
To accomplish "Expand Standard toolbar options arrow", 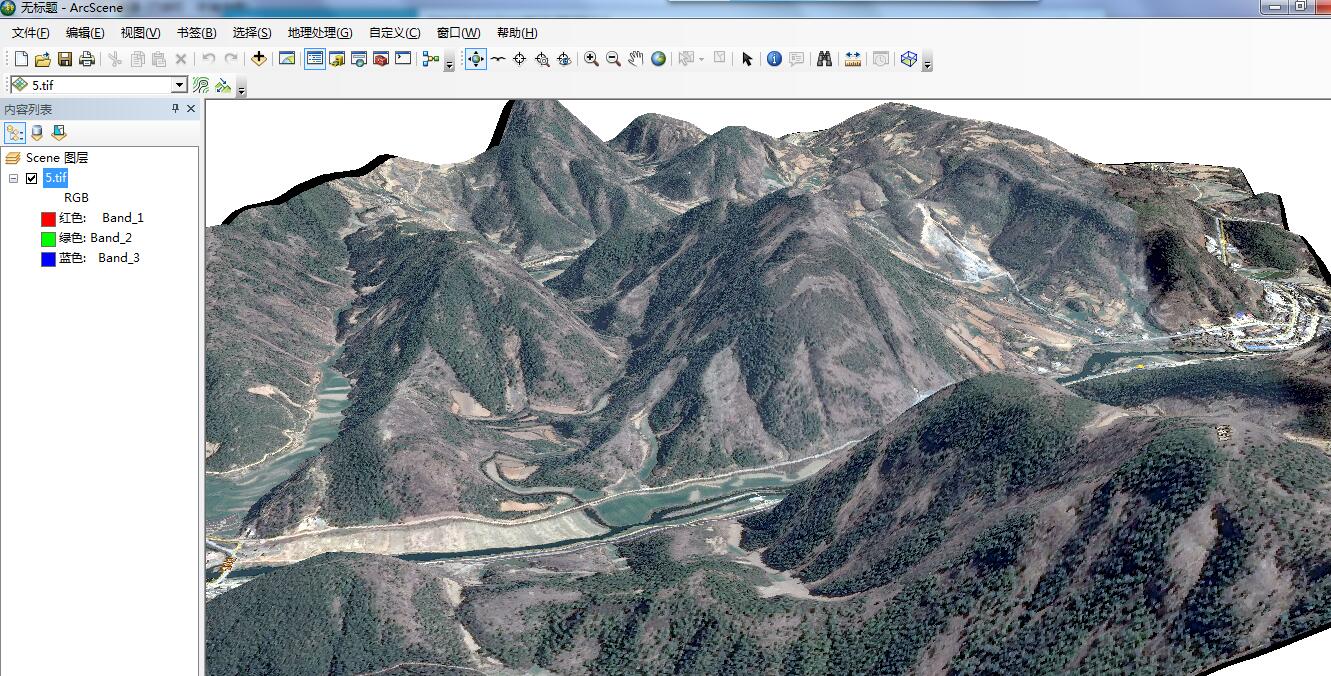I will coord(449,64).
